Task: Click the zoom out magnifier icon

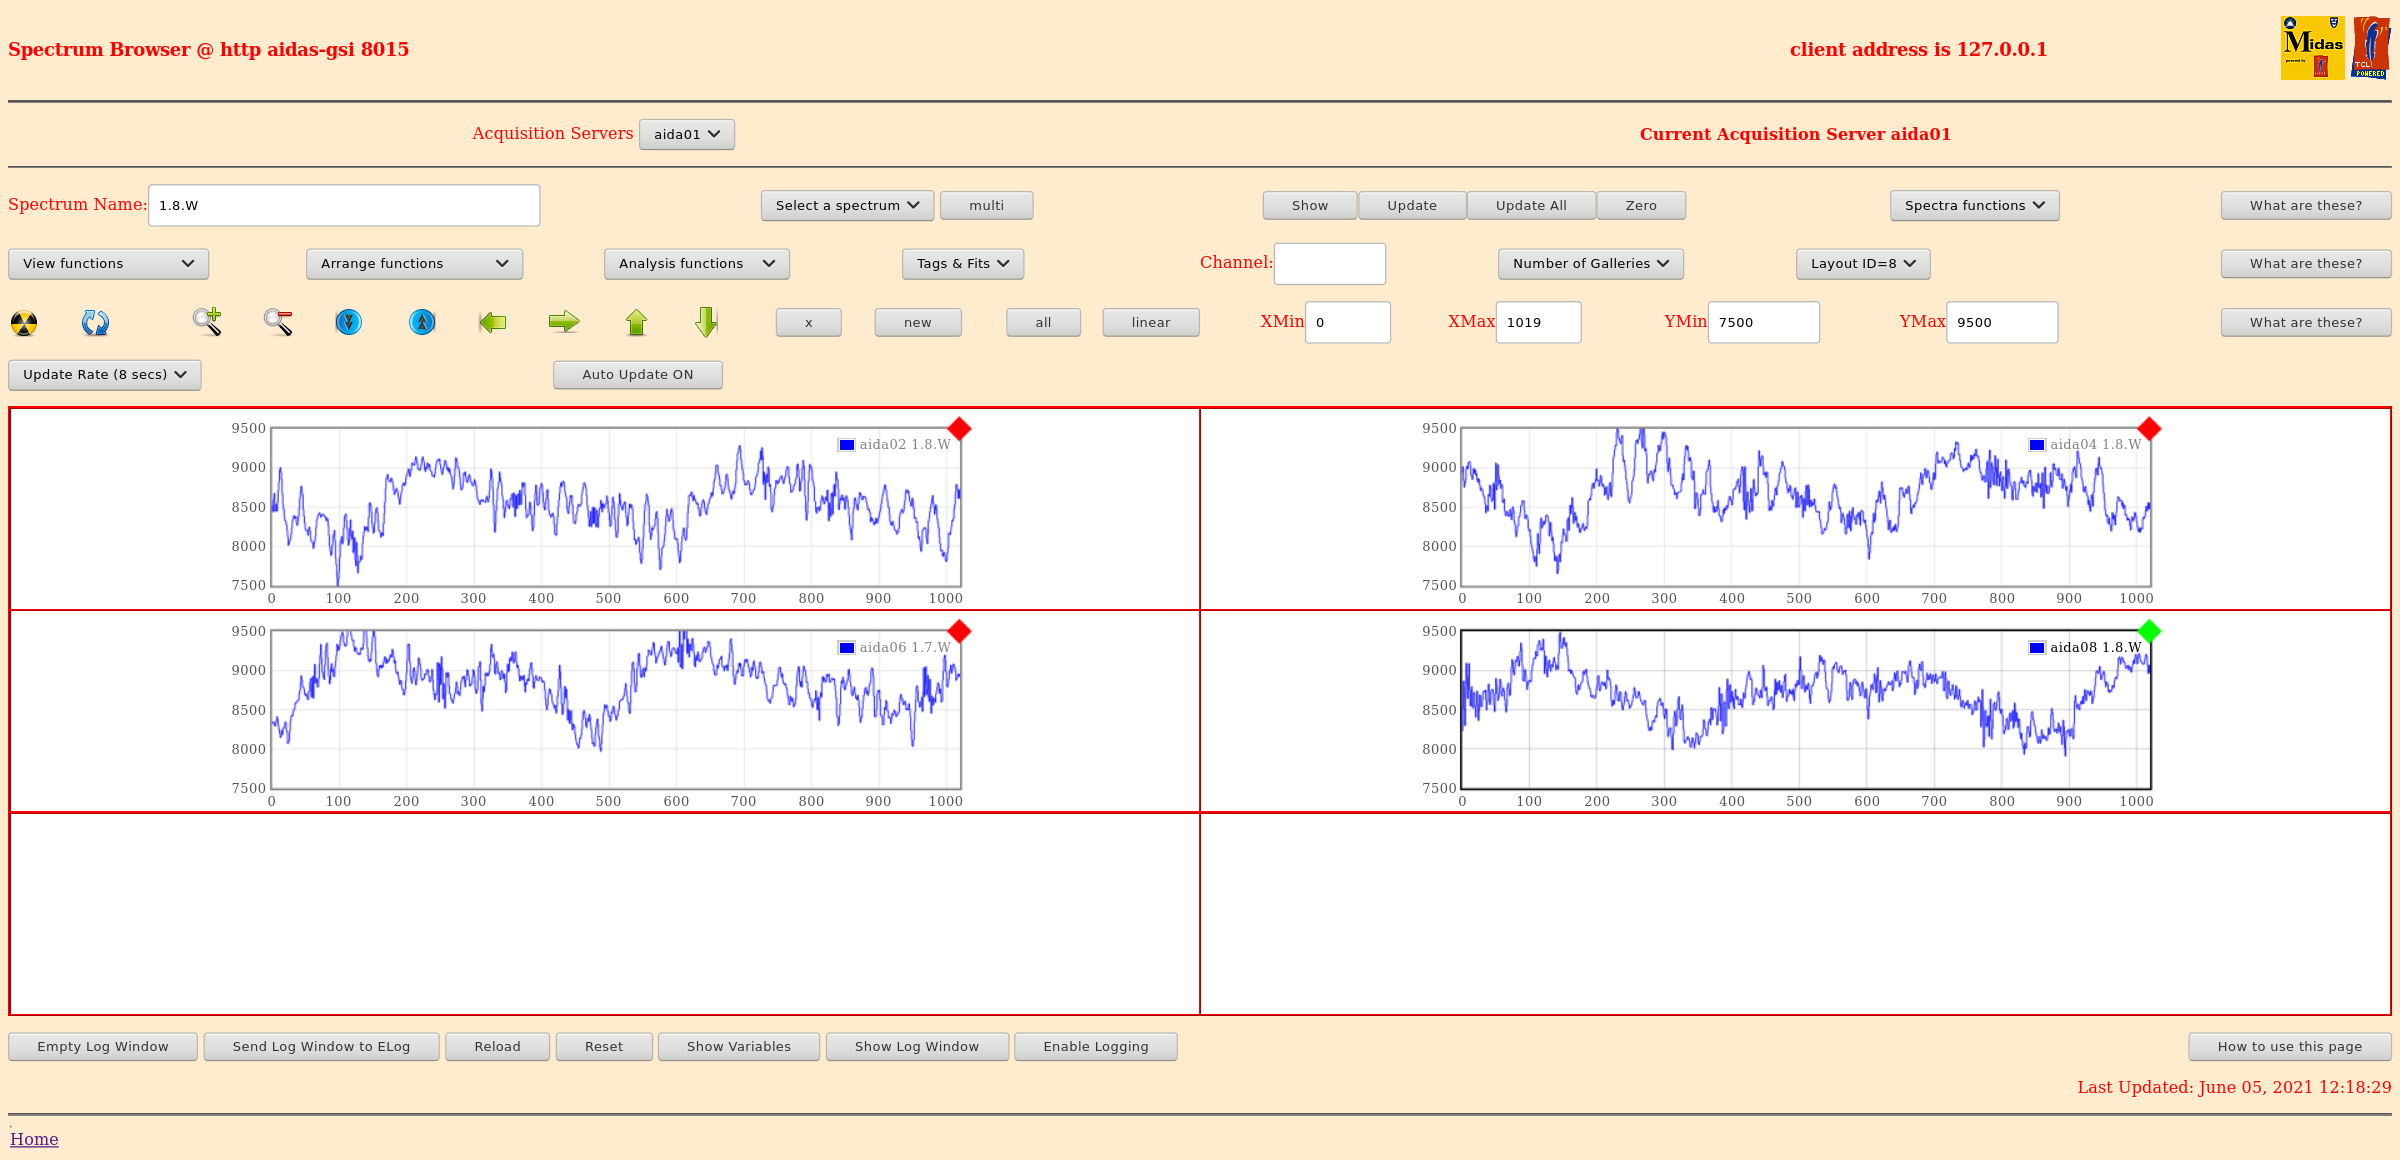Action: 278,322
